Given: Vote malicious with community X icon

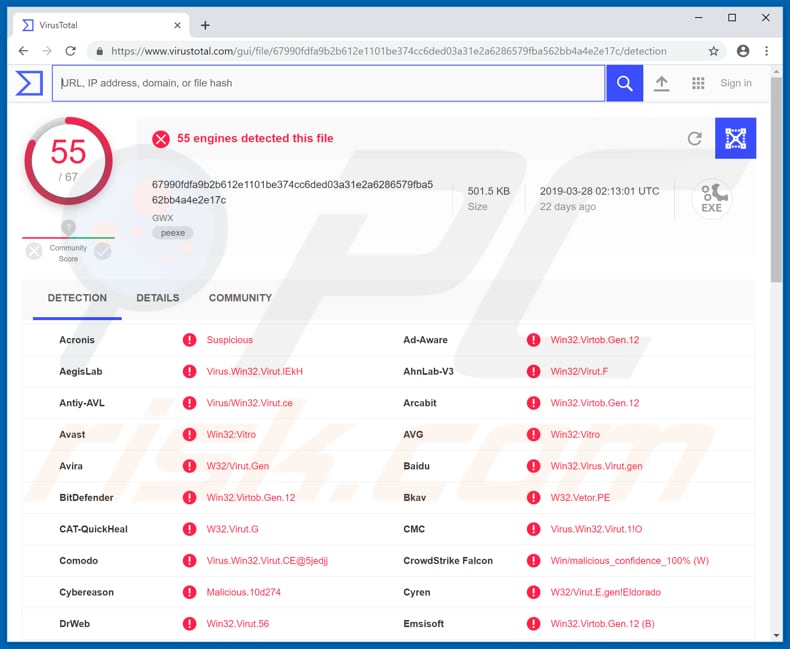Looking at the screenshot, I should pos(34,251).
